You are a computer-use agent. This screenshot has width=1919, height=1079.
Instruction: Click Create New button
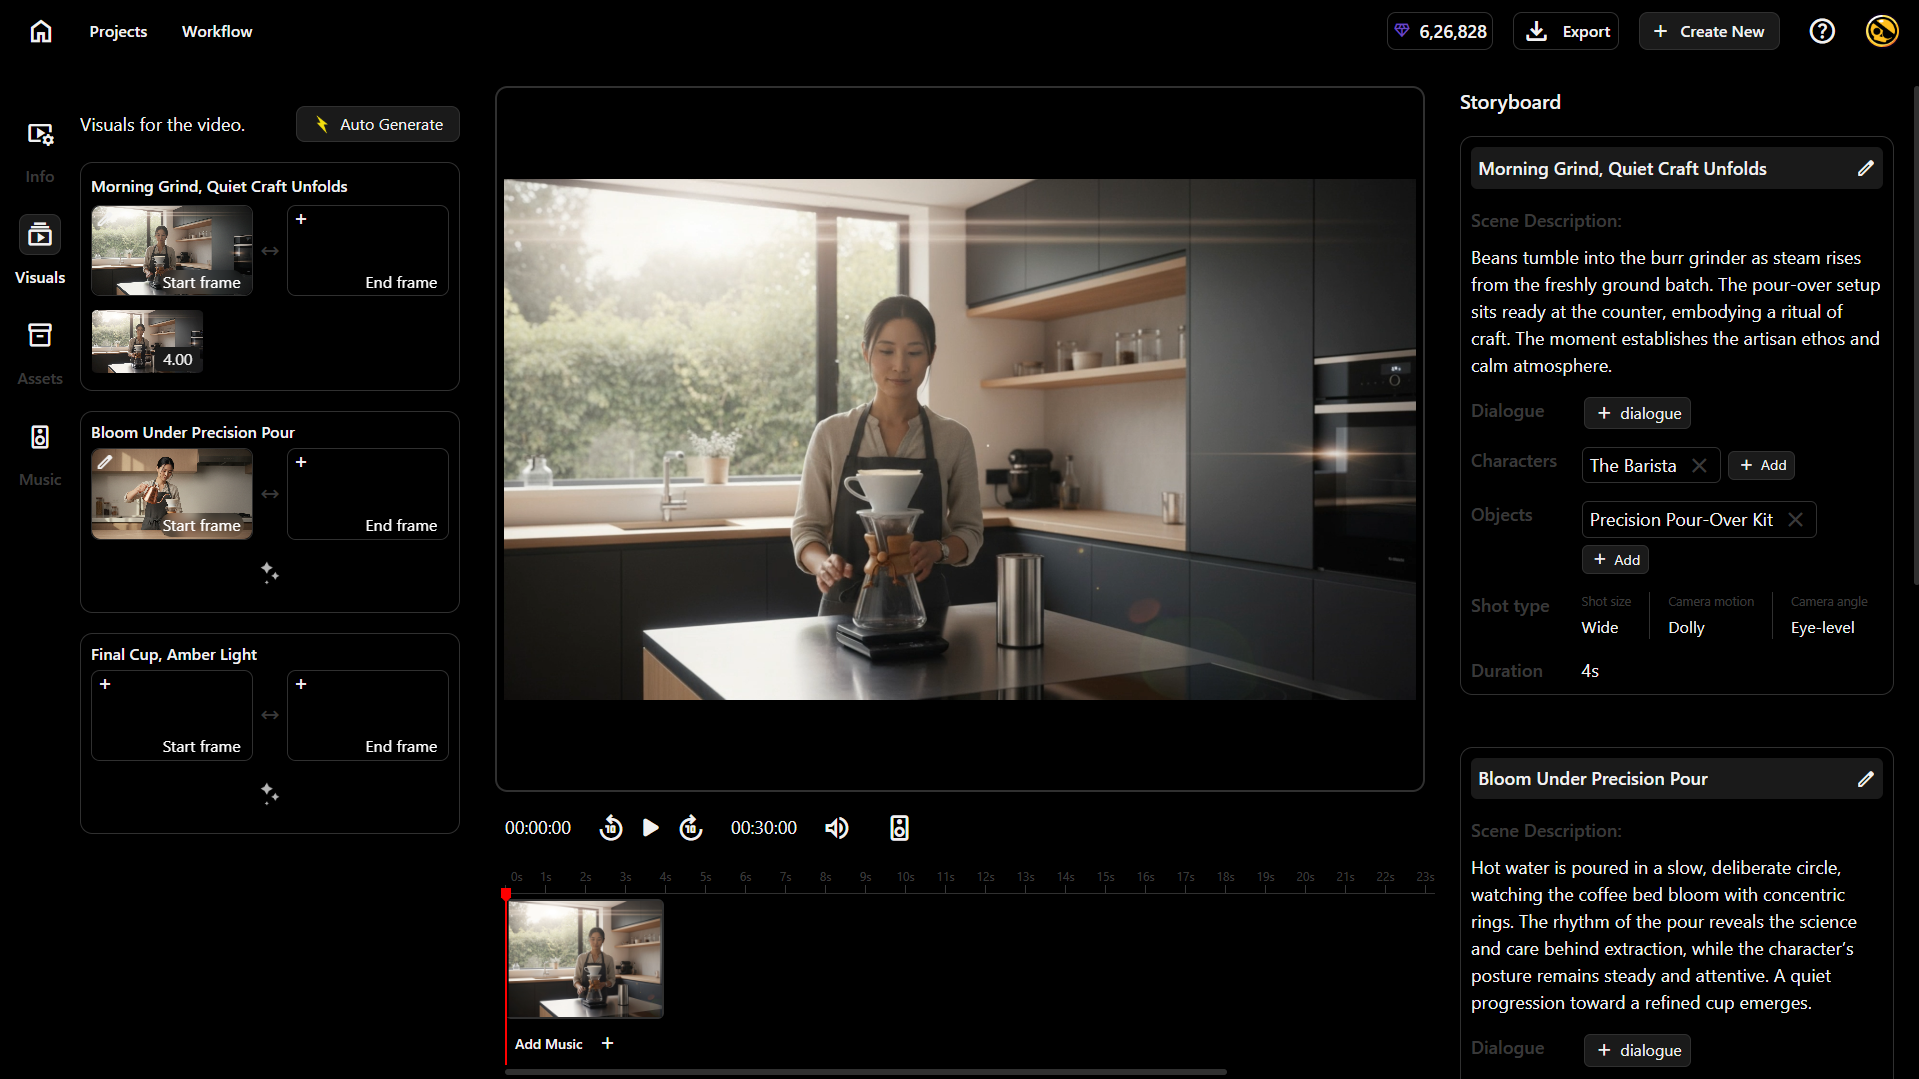[1709, 31]
